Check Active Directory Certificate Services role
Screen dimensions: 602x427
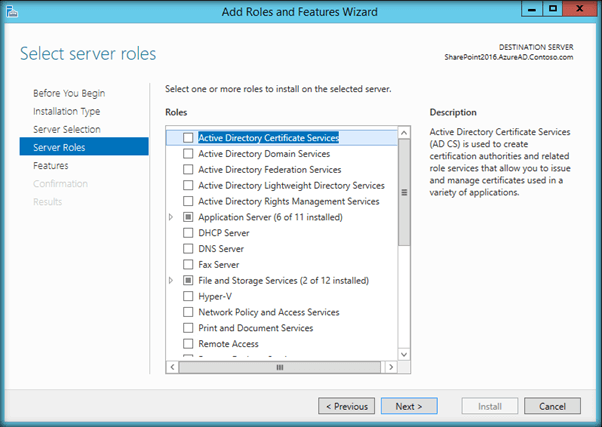pyautogui.click(x=188, y=138)
